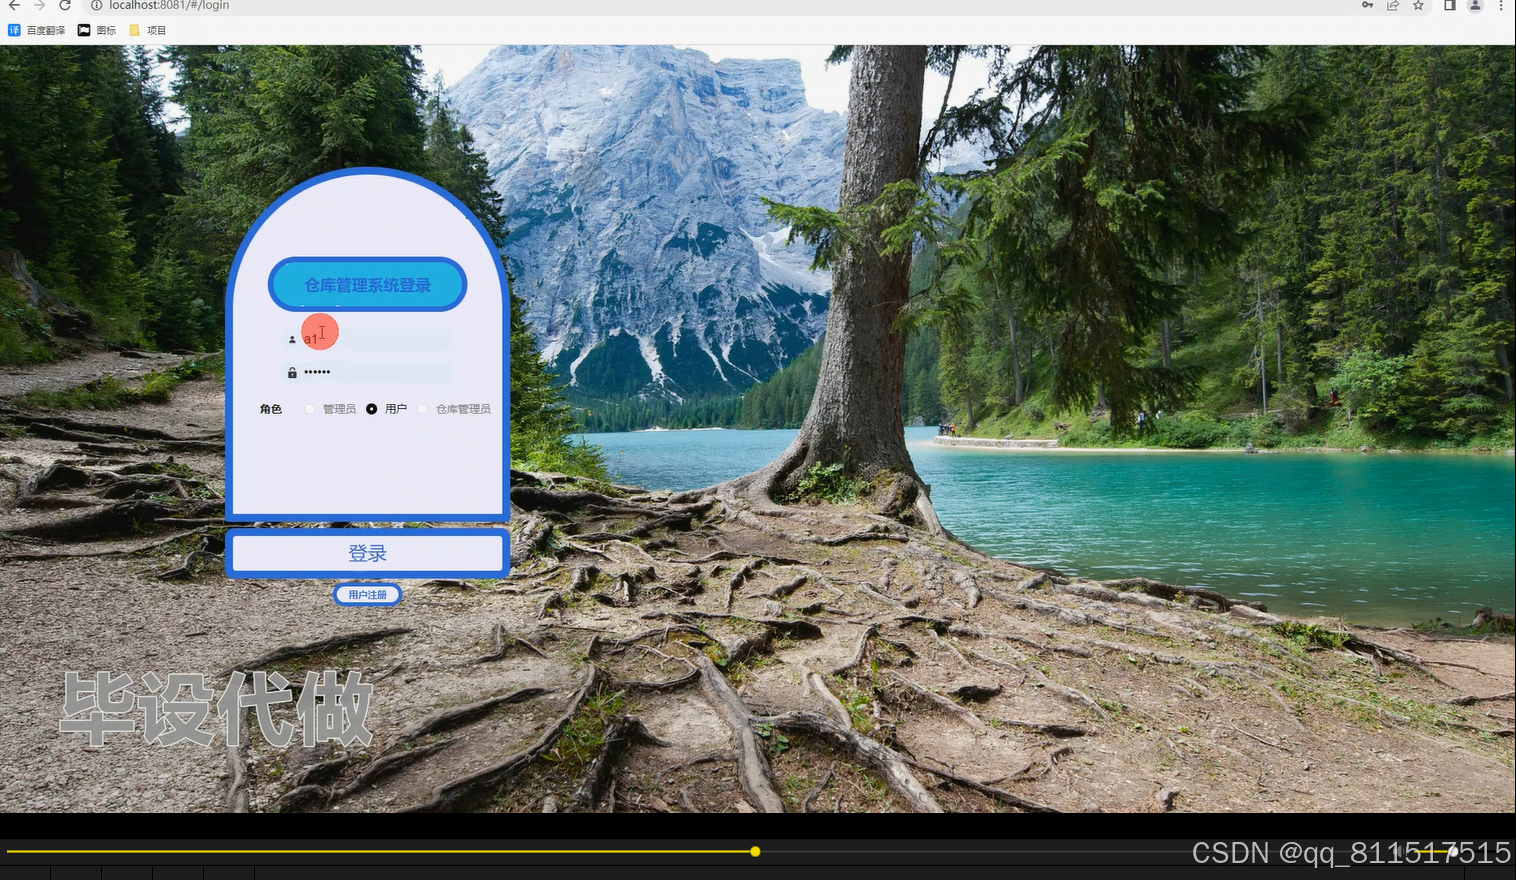Click the 角色 label

[x=271, y=409]
